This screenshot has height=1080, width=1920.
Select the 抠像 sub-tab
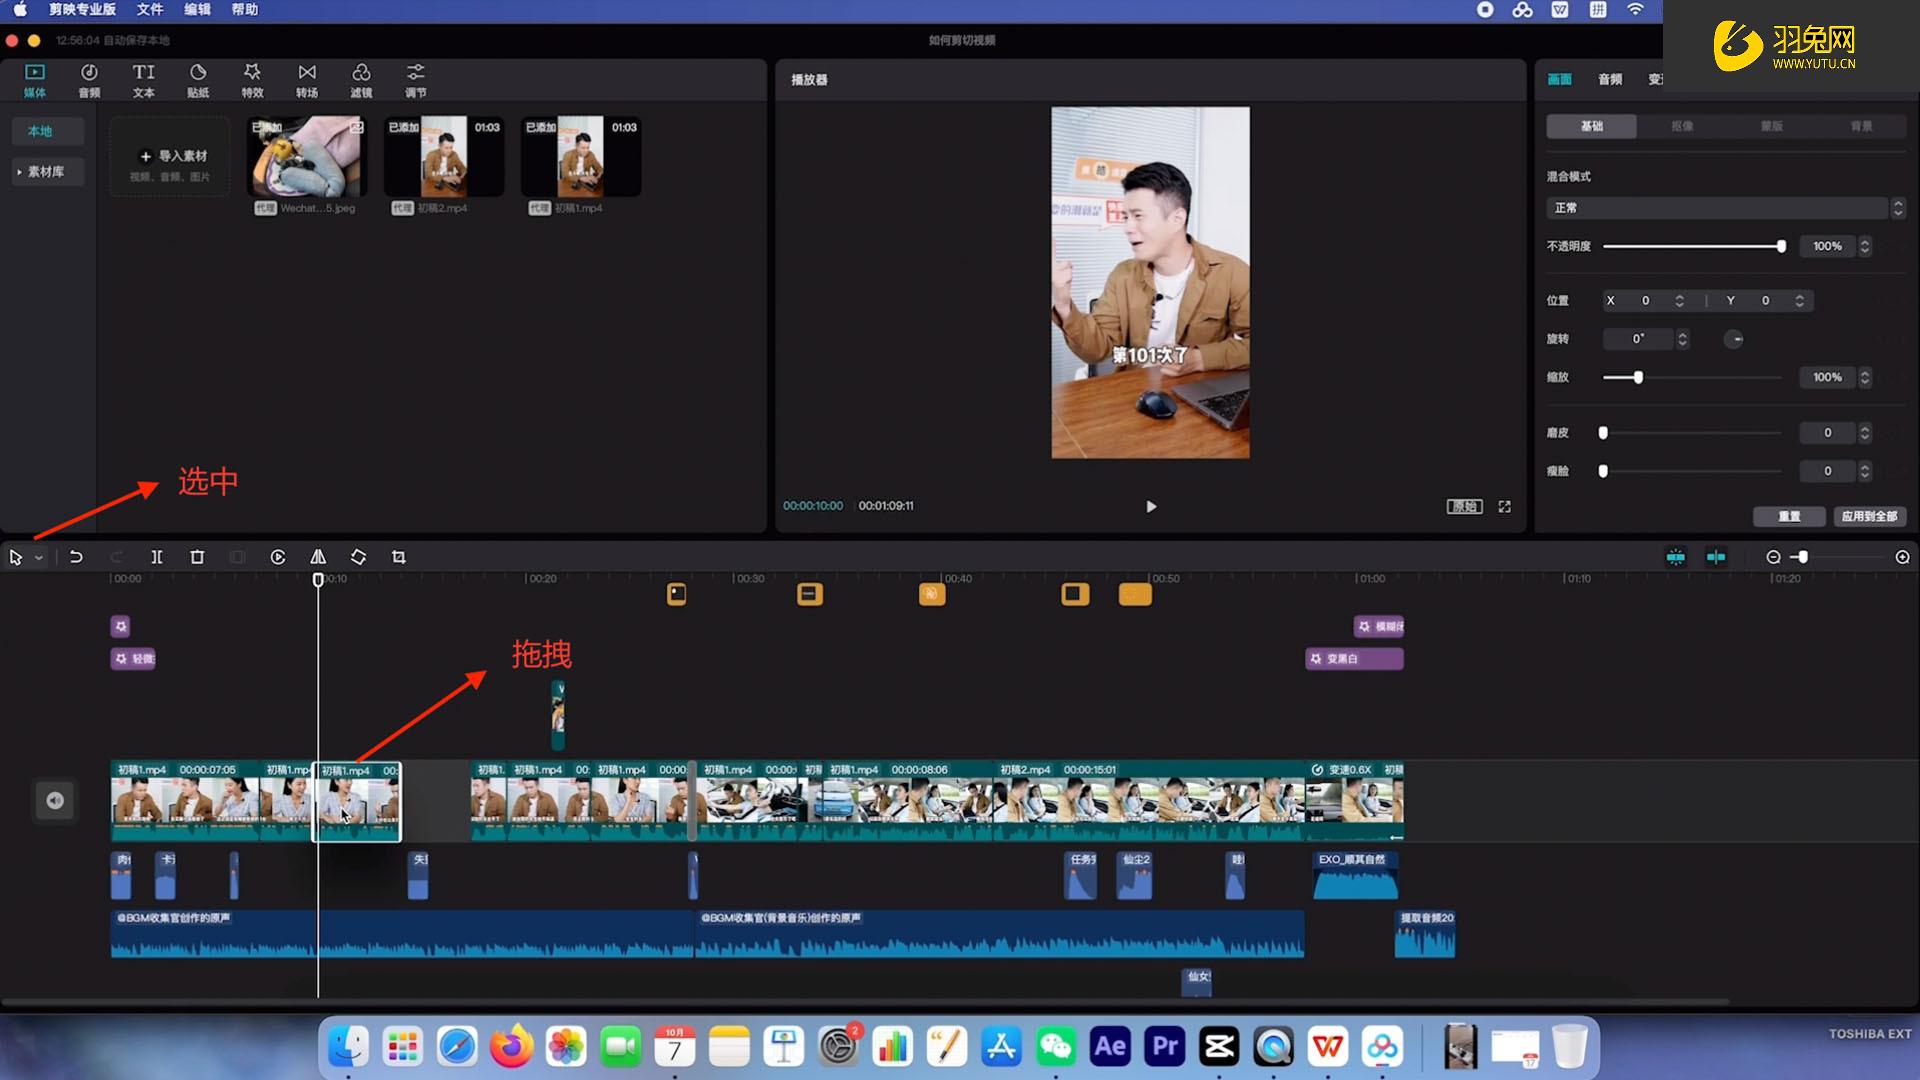[x=1683, y=126]
